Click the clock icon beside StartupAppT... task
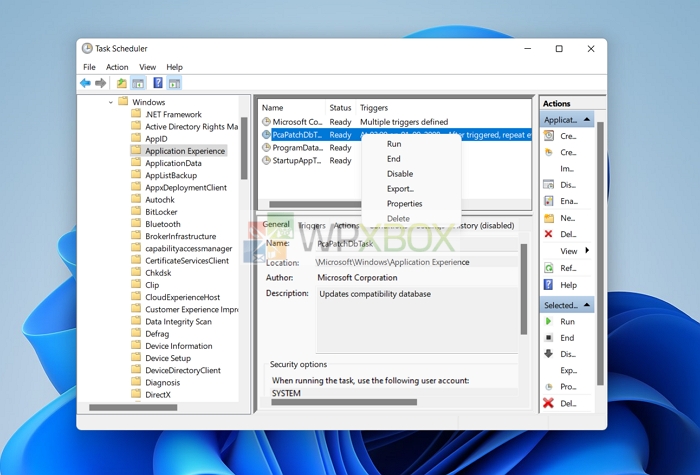The height and width of the screenshot is (475, 700). pyautogui.click(x=266, y=160)
